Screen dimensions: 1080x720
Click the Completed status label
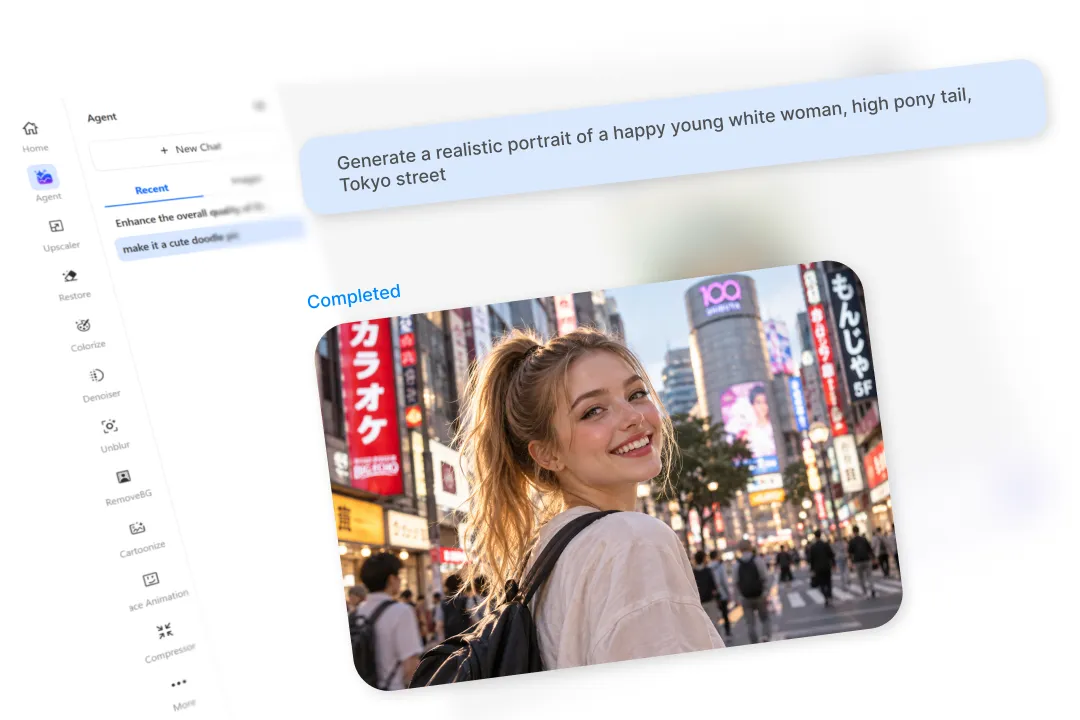[x=353, y=296]
